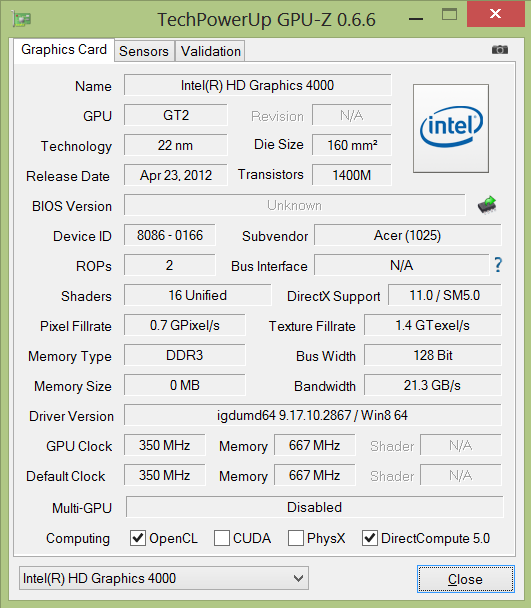Click the Close button
This screenshot has width=531, height=608.
pos(465,579)
